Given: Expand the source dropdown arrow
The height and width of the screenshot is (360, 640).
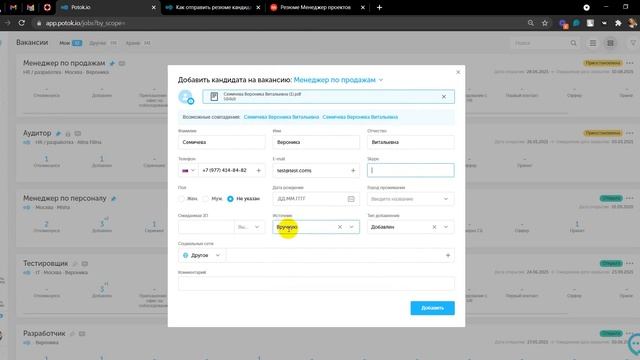Looking at the screenshot, I should click(x=351, y=227).
